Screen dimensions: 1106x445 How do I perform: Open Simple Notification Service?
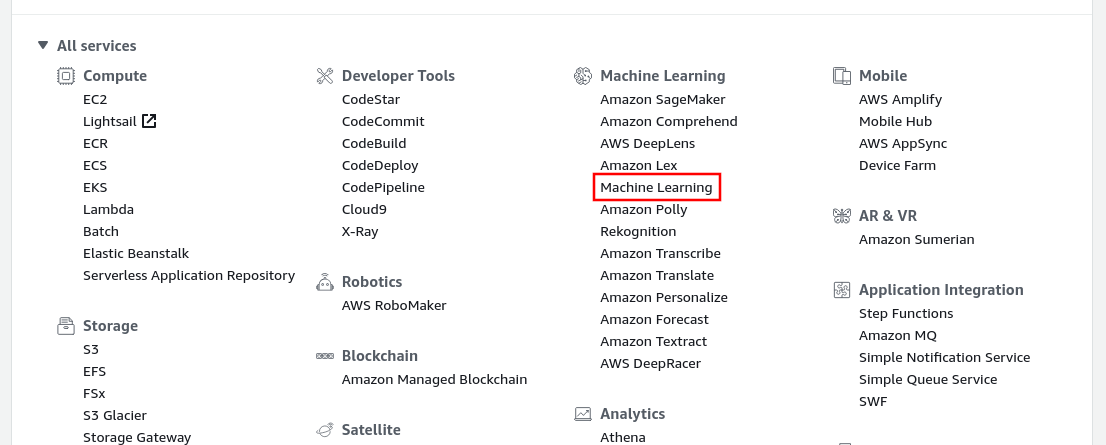[944, 358]
